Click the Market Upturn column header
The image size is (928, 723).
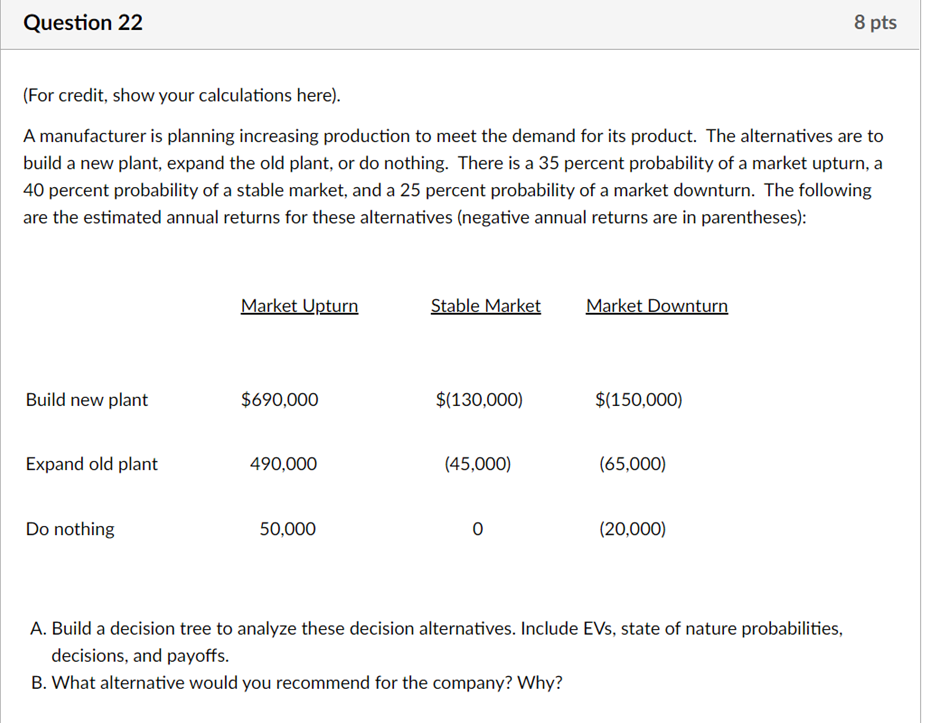299,306
